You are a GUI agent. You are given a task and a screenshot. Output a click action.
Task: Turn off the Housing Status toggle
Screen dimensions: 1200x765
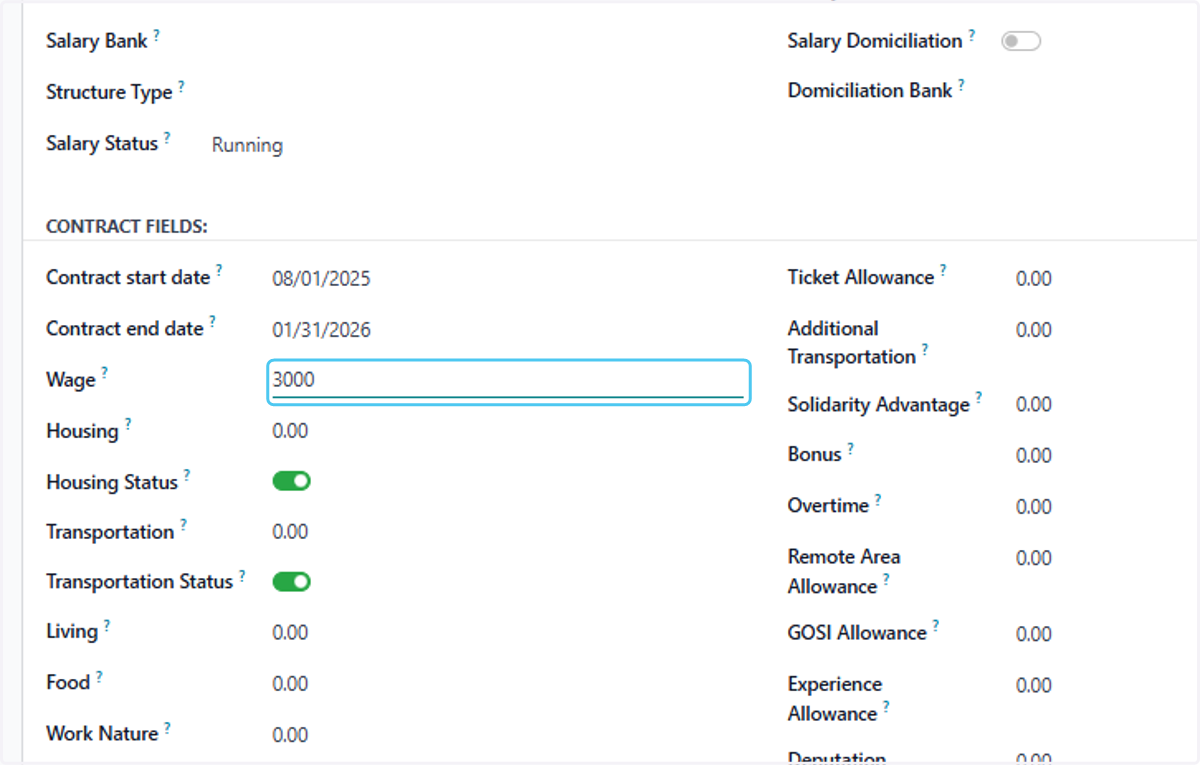pos(292,481)
